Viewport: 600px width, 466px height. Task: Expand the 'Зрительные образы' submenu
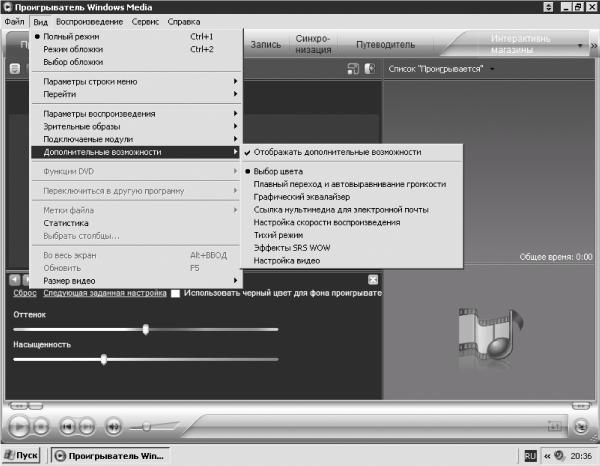78,126
